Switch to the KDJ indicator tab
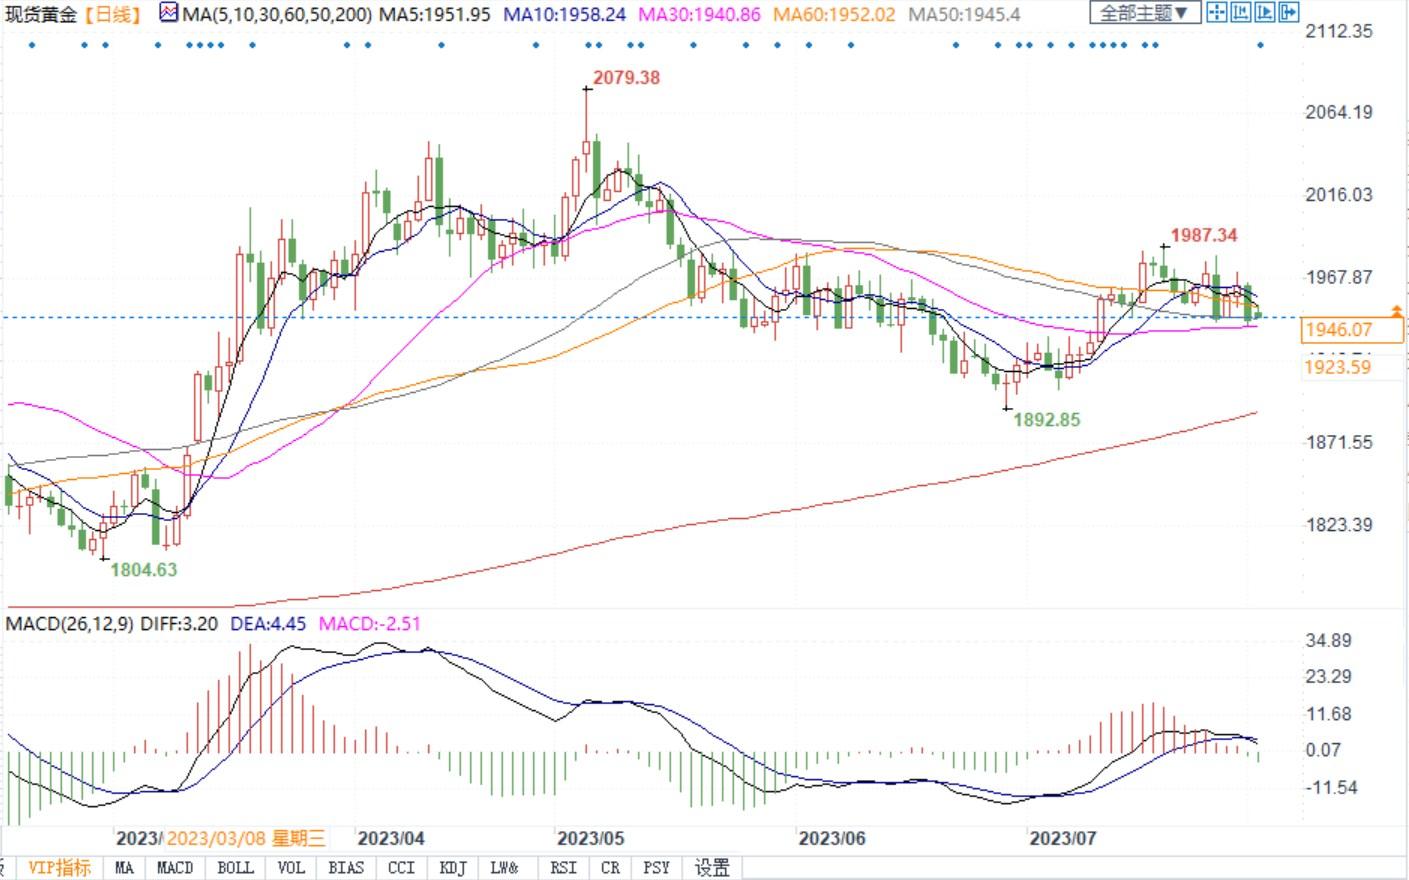 [x=453, y=868]
